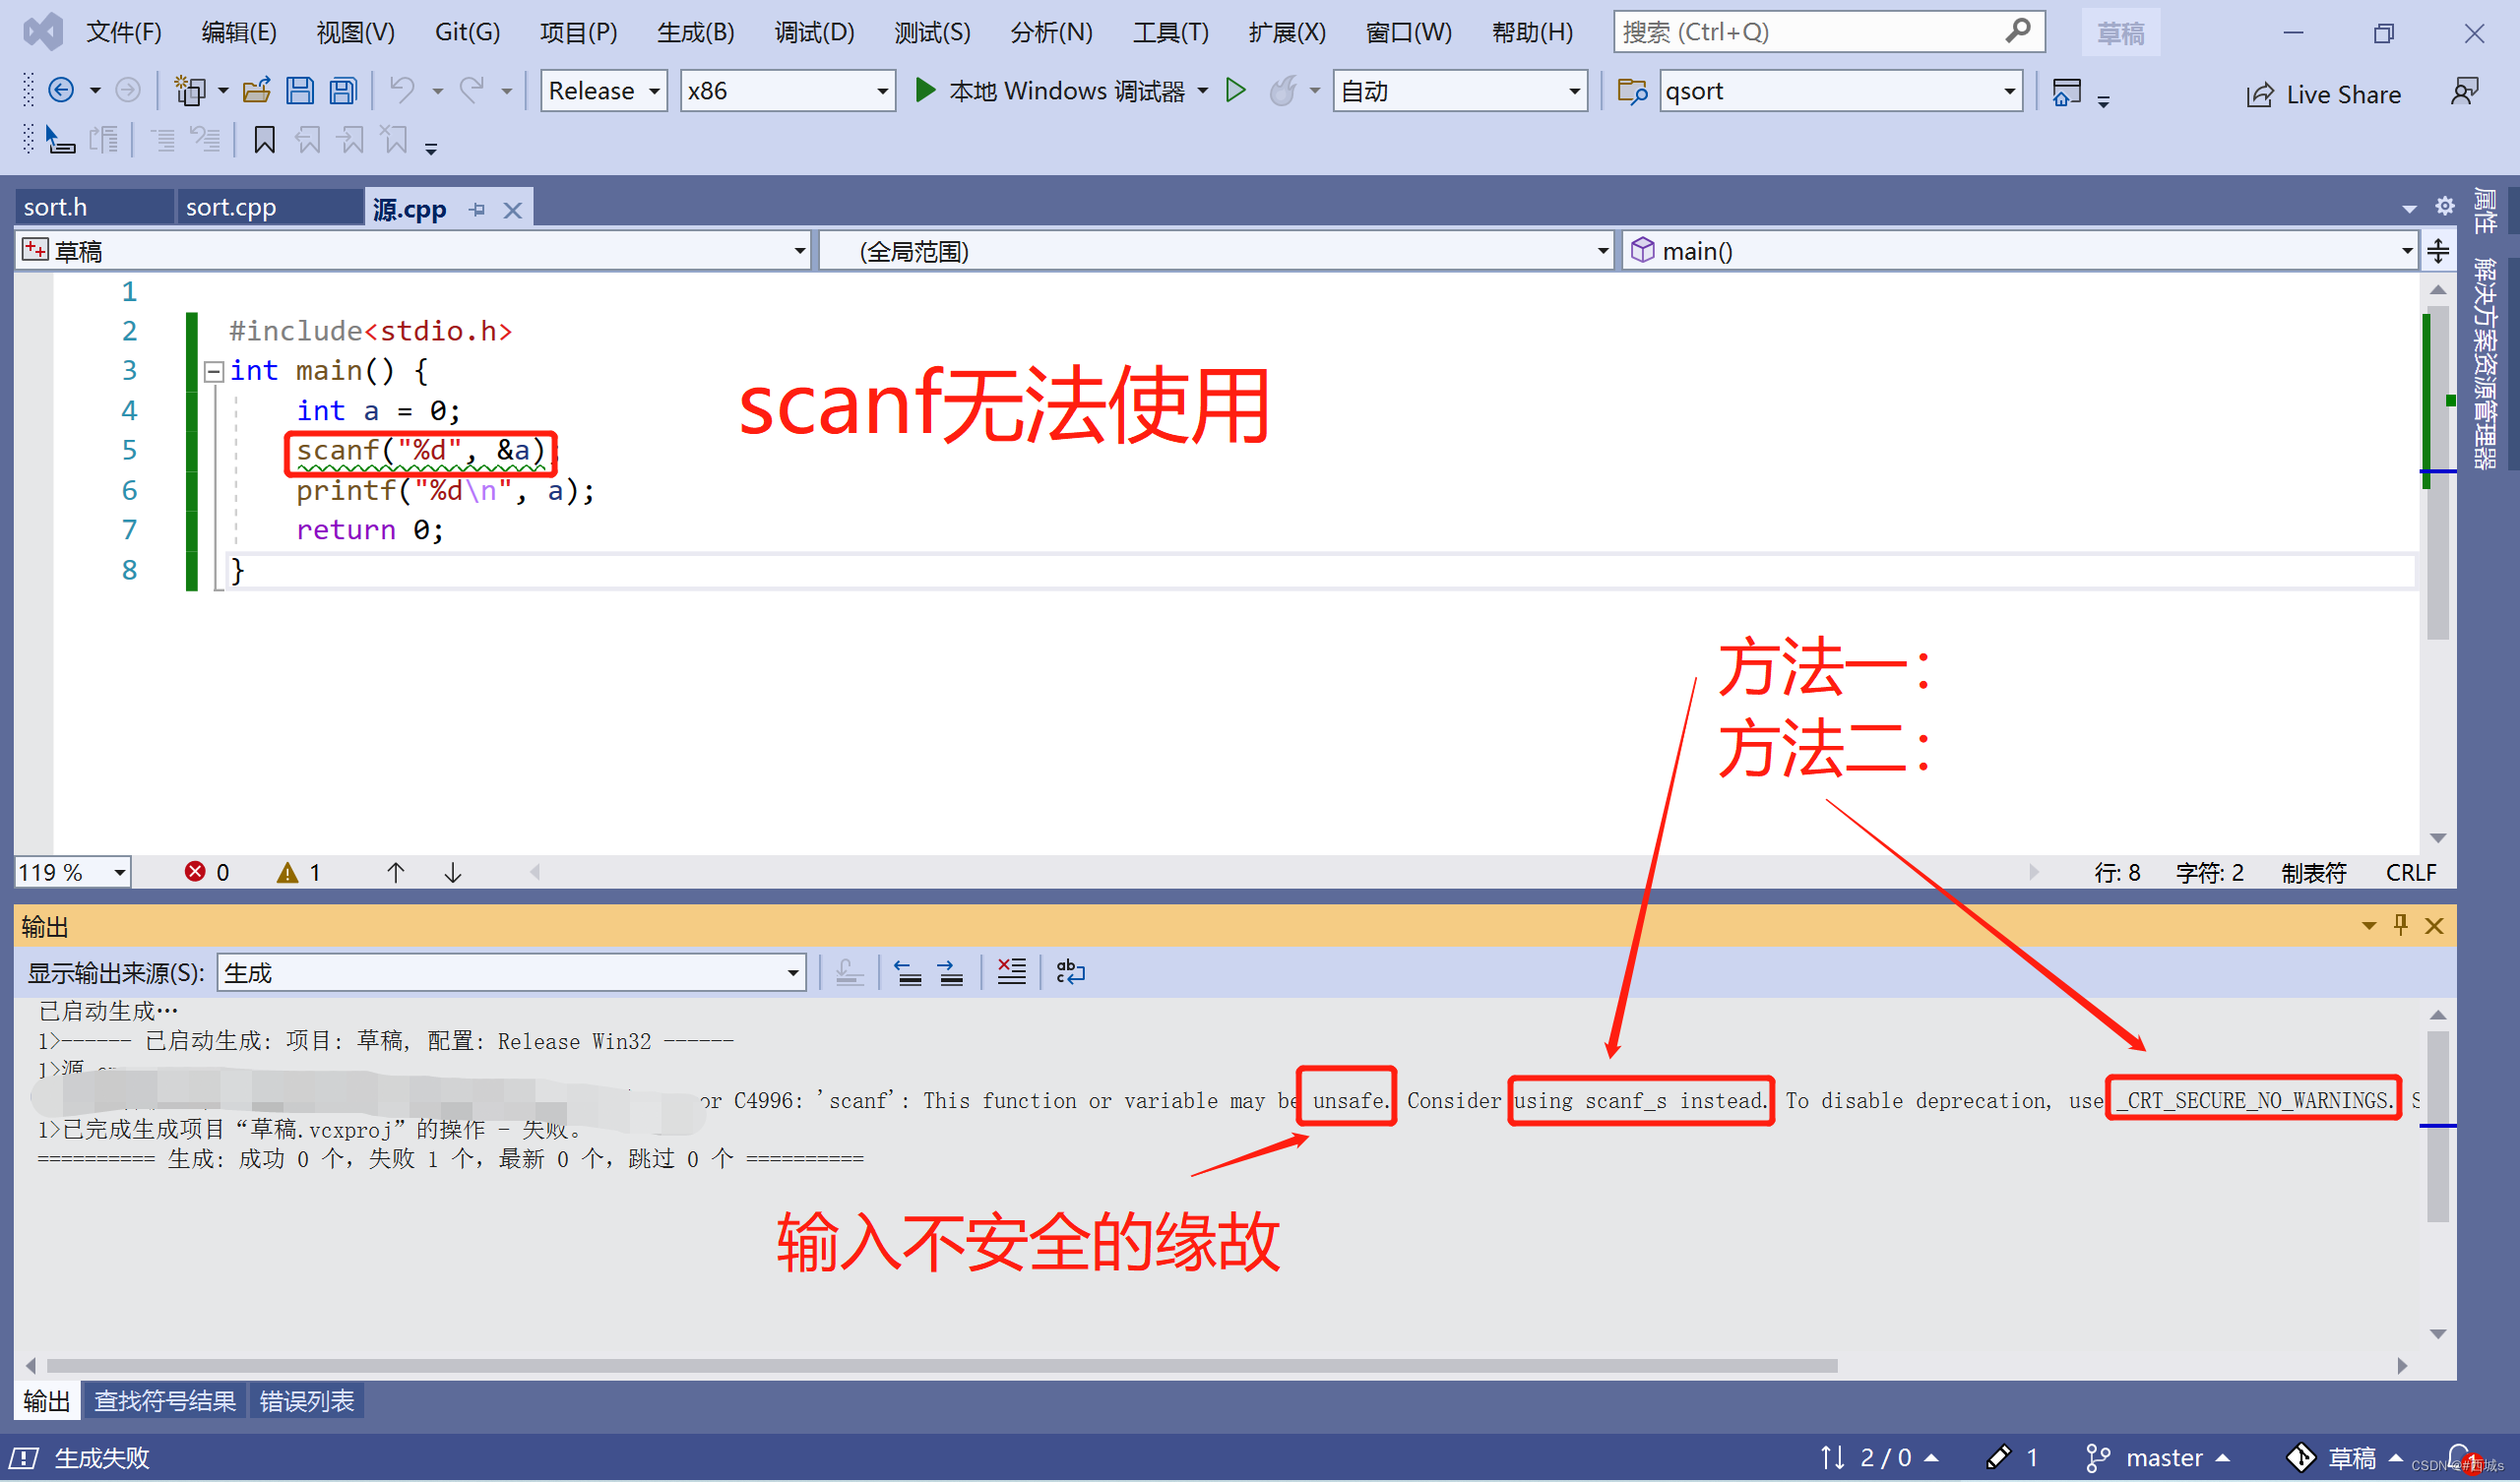This screenshot has width=2520, height=1482.
Task: Navigate to previous issue up arrow
Action: (x=396, y=872)
